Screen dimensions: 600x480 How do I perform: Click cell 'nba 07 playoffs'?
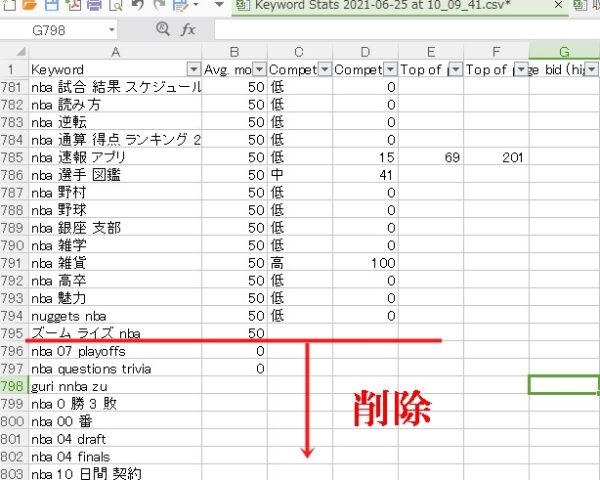(x=115, y=351)
